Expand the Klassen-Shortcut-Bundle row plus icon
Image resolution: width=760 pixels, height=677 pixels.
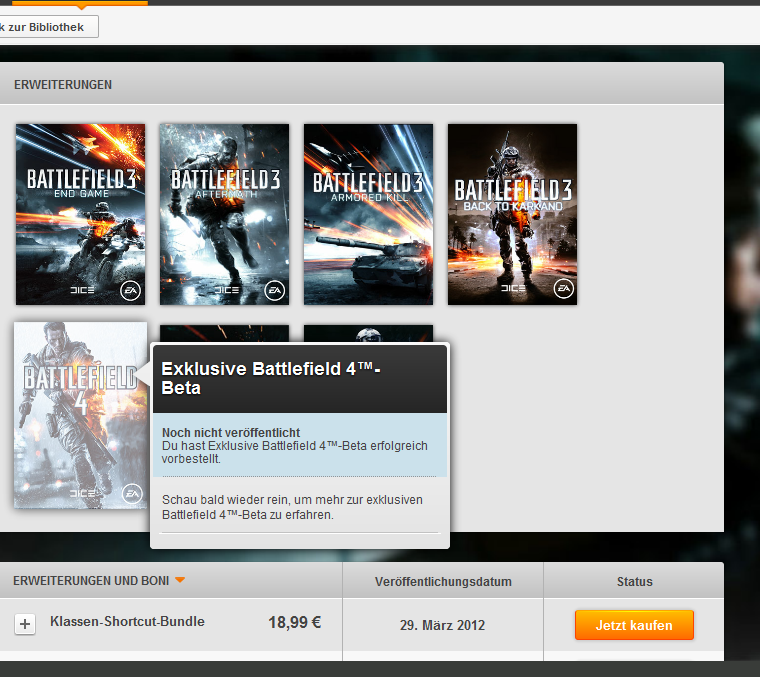pos(25,624)
